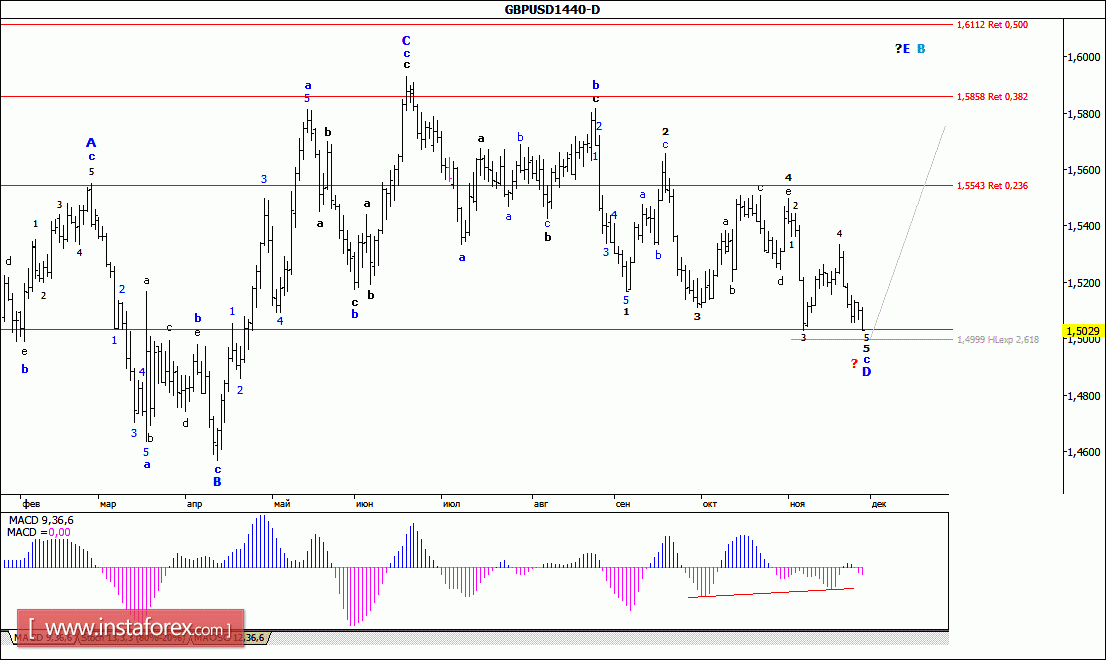Image resolution: width=1106 pixels, height=660 pixels.
Task: Select the blue wave A label
Action: [91, 143]
